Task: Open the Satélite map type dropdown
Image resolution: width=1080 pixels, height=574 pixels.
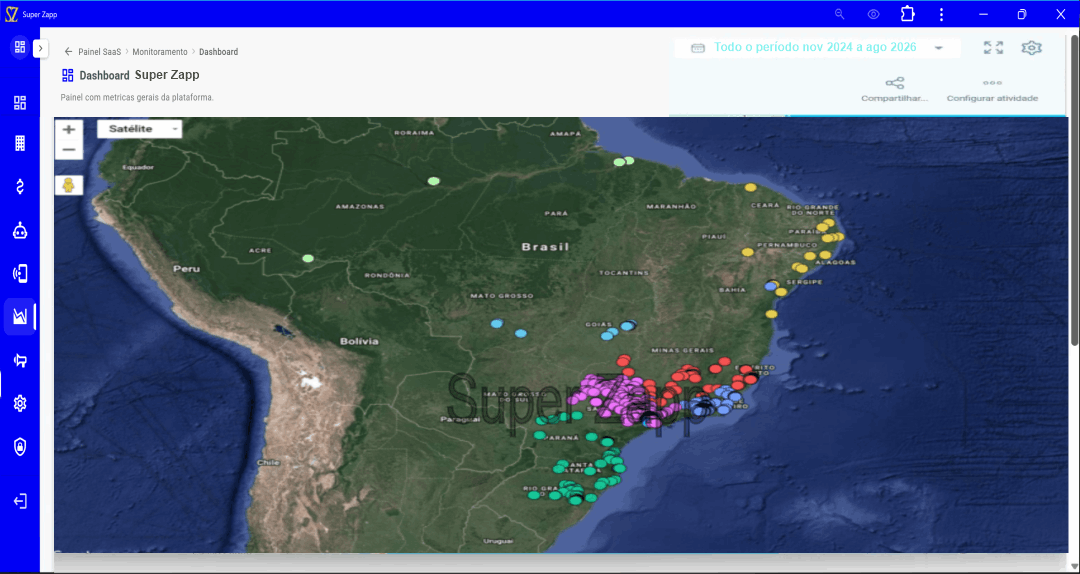Action: tap(139, 129)
